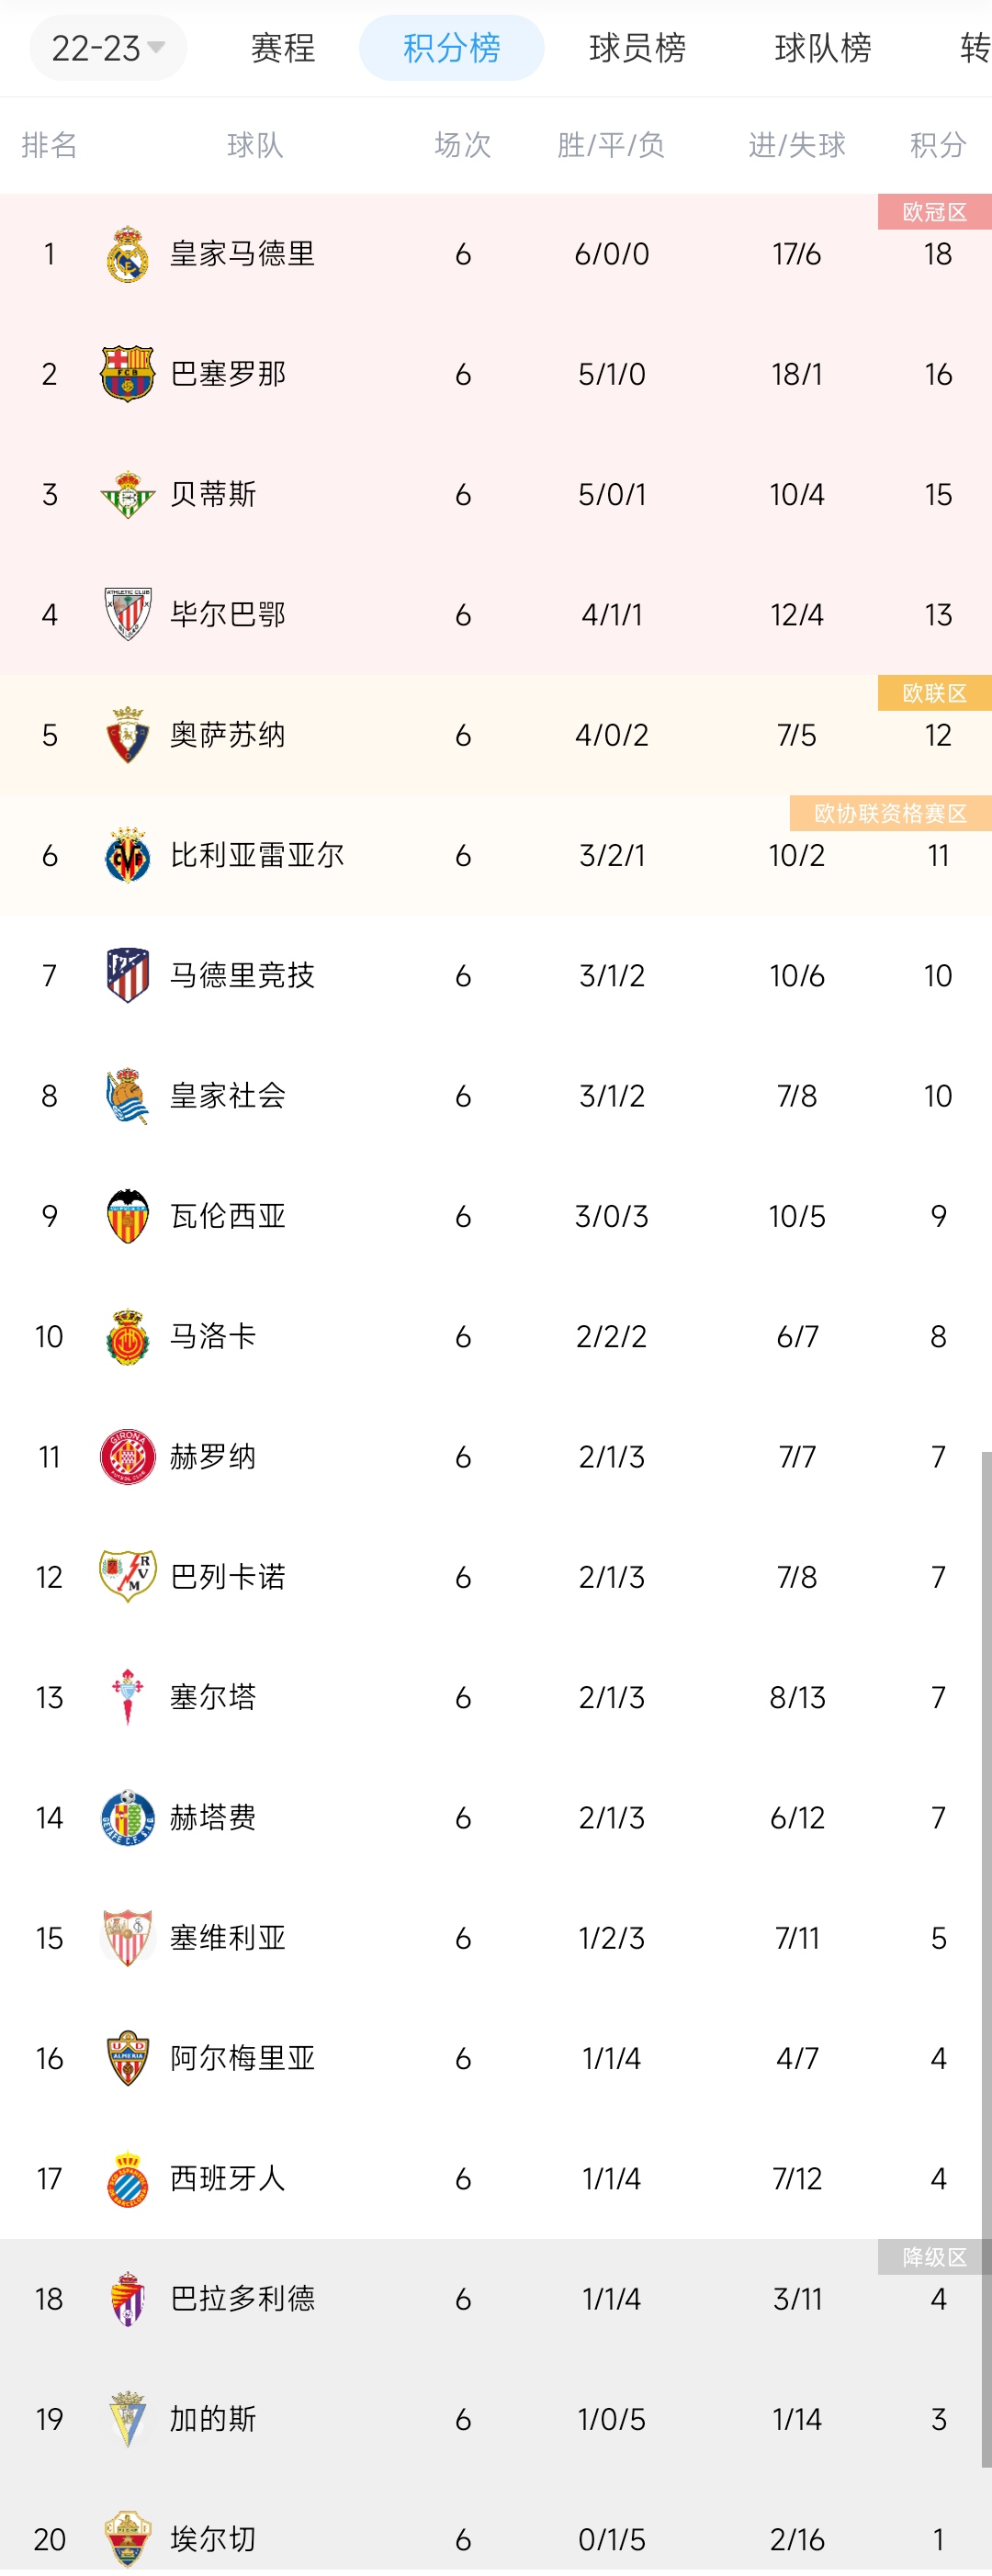Select the 积分榜 tab
Viewport: 992px width, 2576px height.
(x=452, y=47)
